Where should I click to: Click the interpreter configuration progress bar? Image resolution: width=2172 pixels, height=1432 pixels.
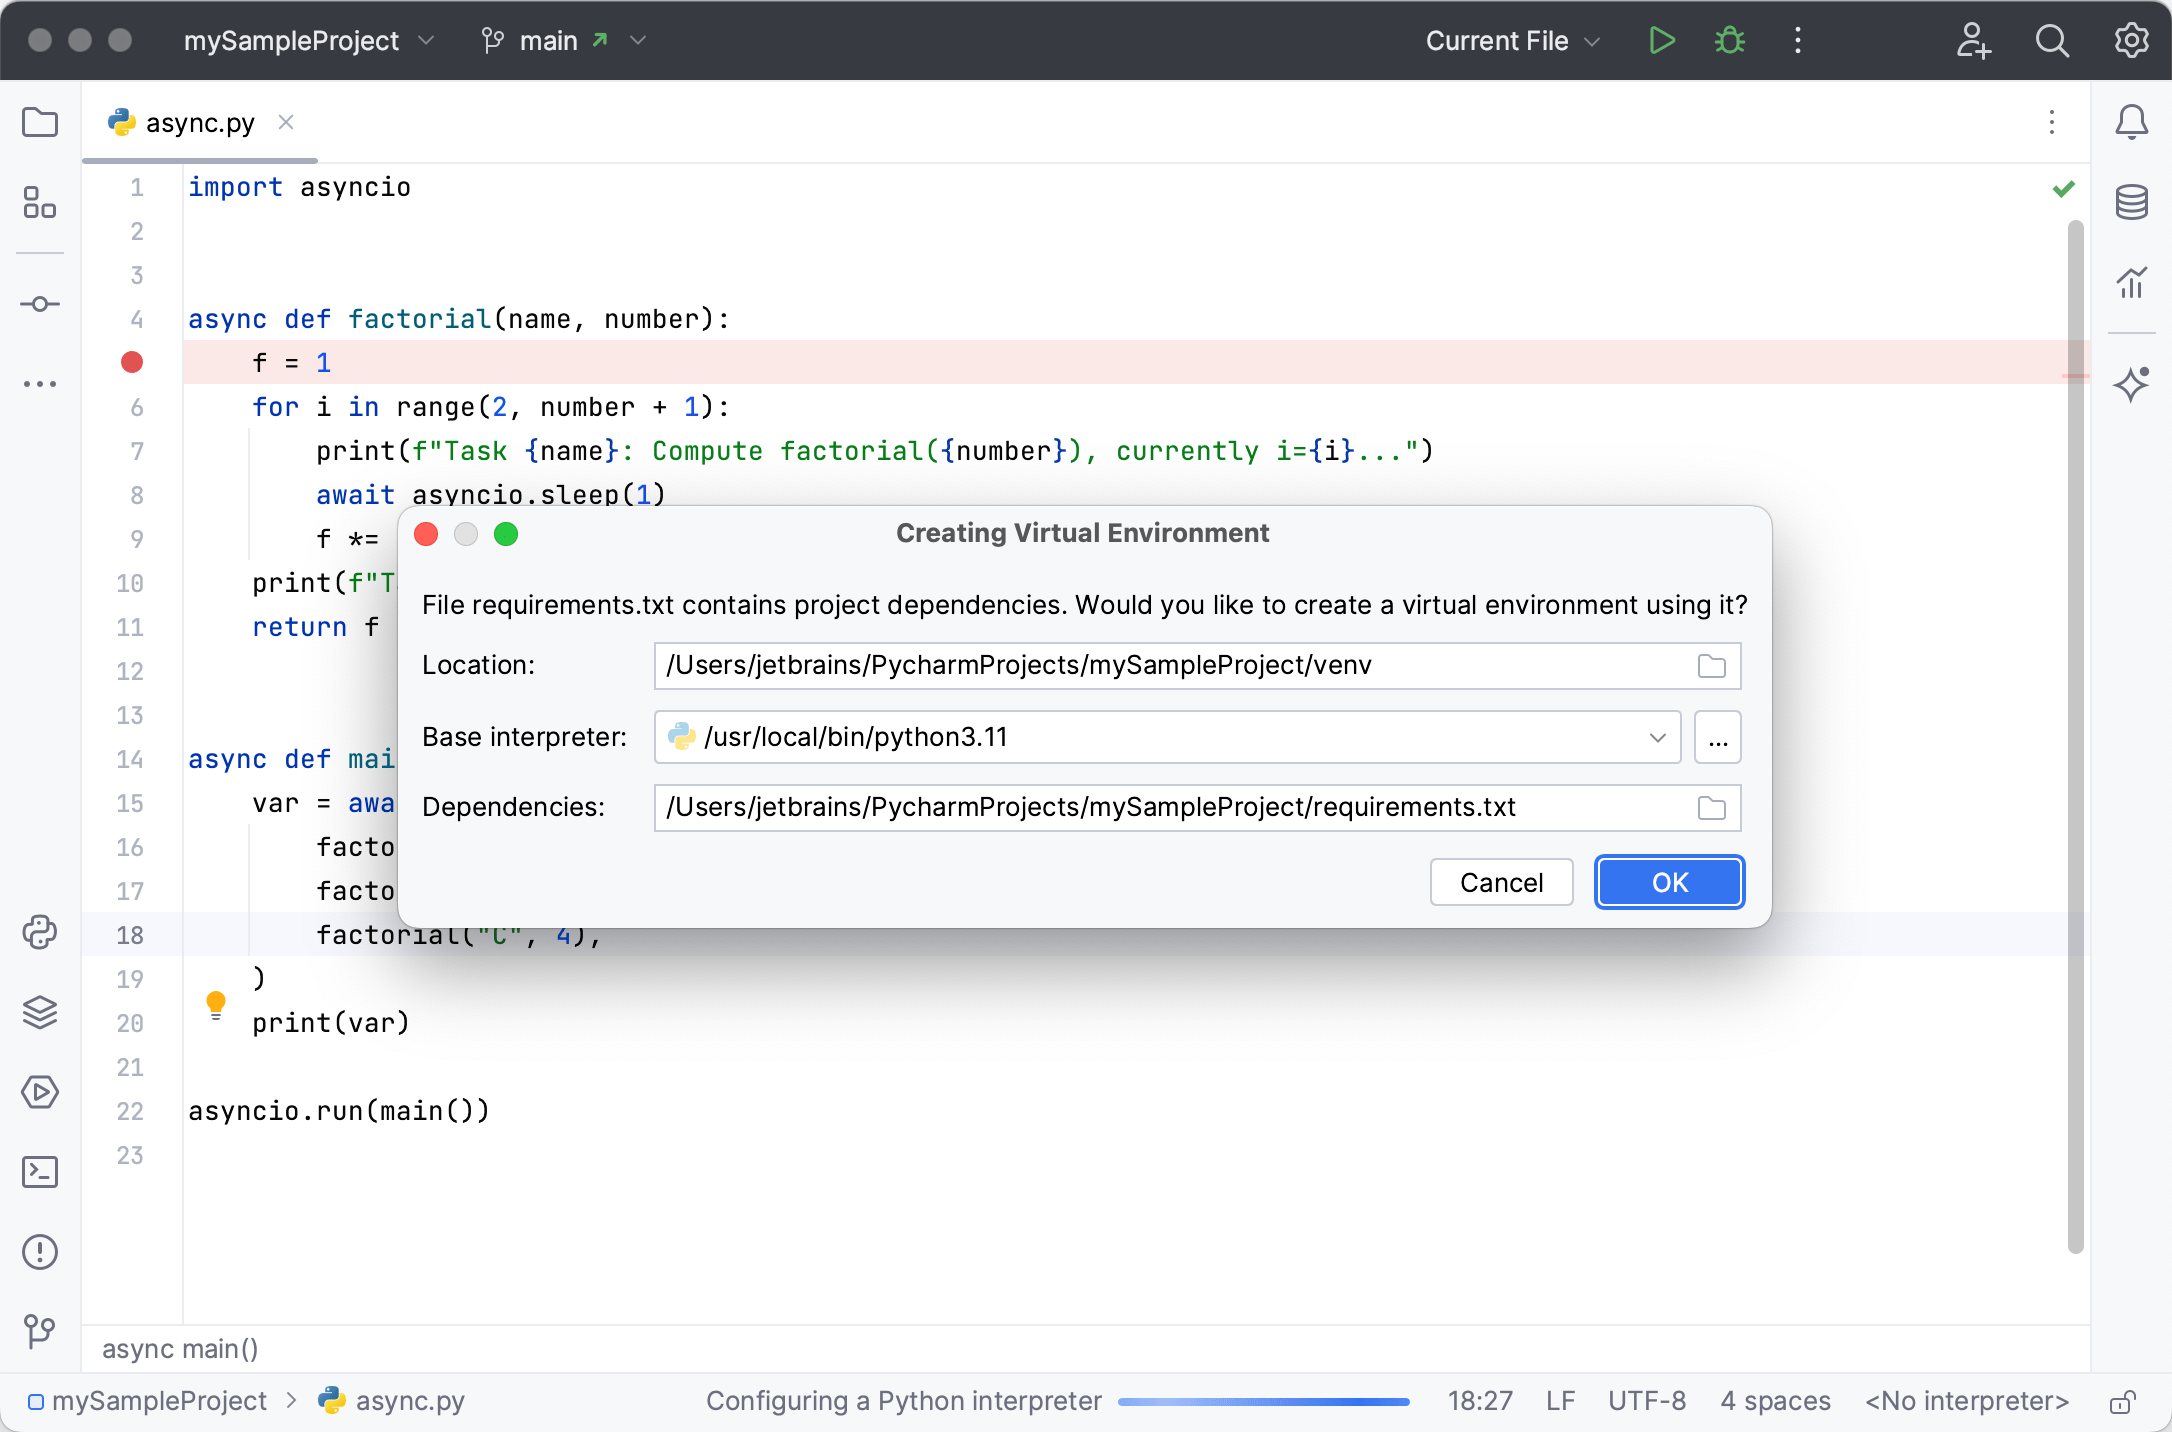pos(1262,1401)
